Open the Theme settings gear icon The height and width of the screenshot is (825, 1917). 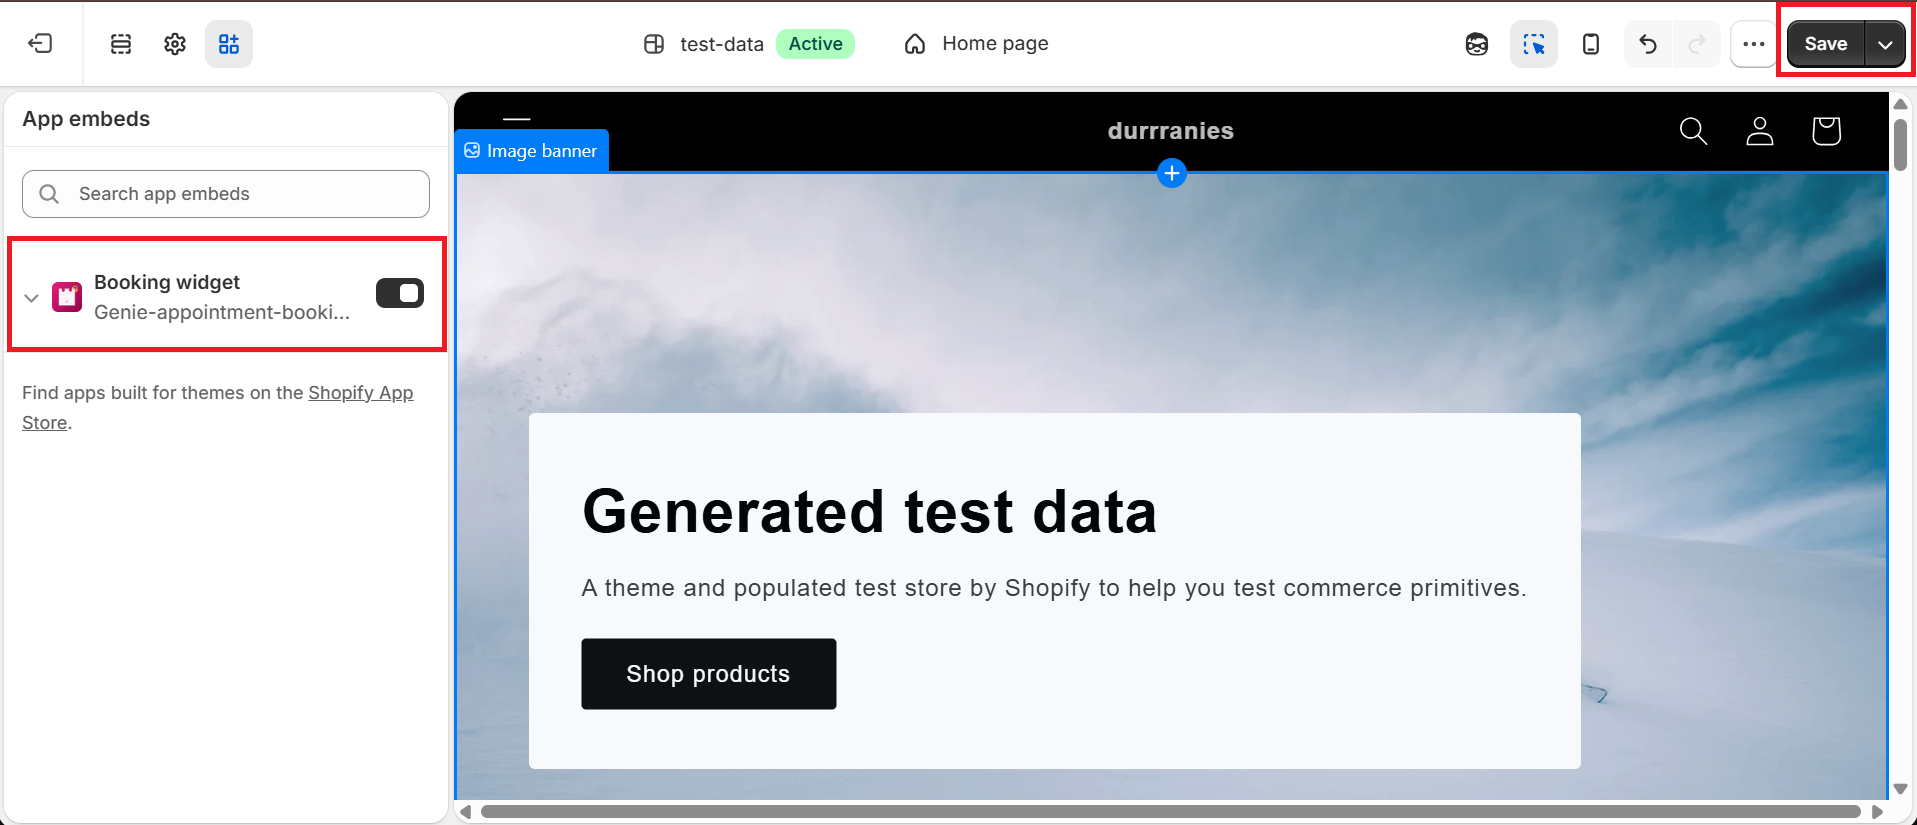pos(175,44)
